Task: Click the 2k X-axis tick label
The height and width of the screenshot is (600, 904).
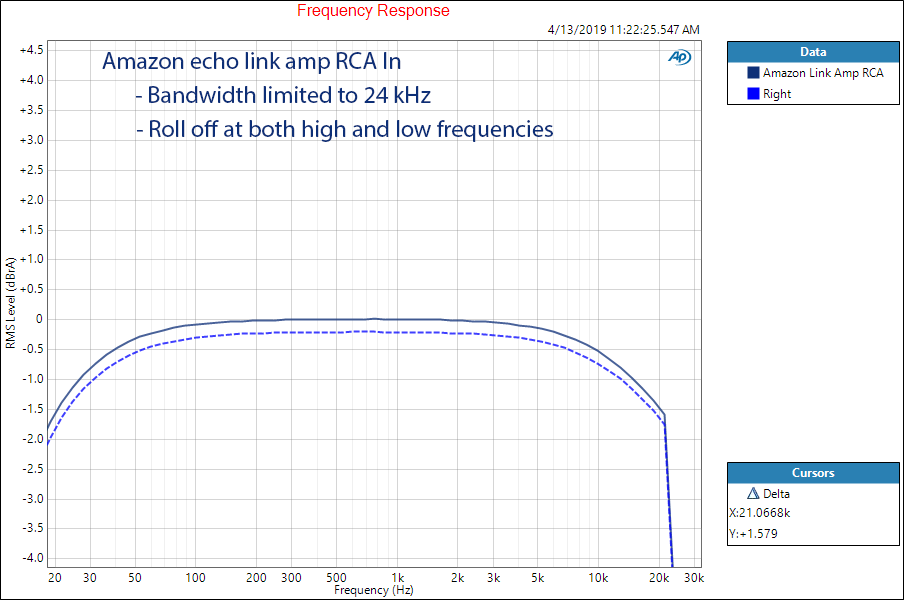Action: pyautogui.click(x=458, y=578)
